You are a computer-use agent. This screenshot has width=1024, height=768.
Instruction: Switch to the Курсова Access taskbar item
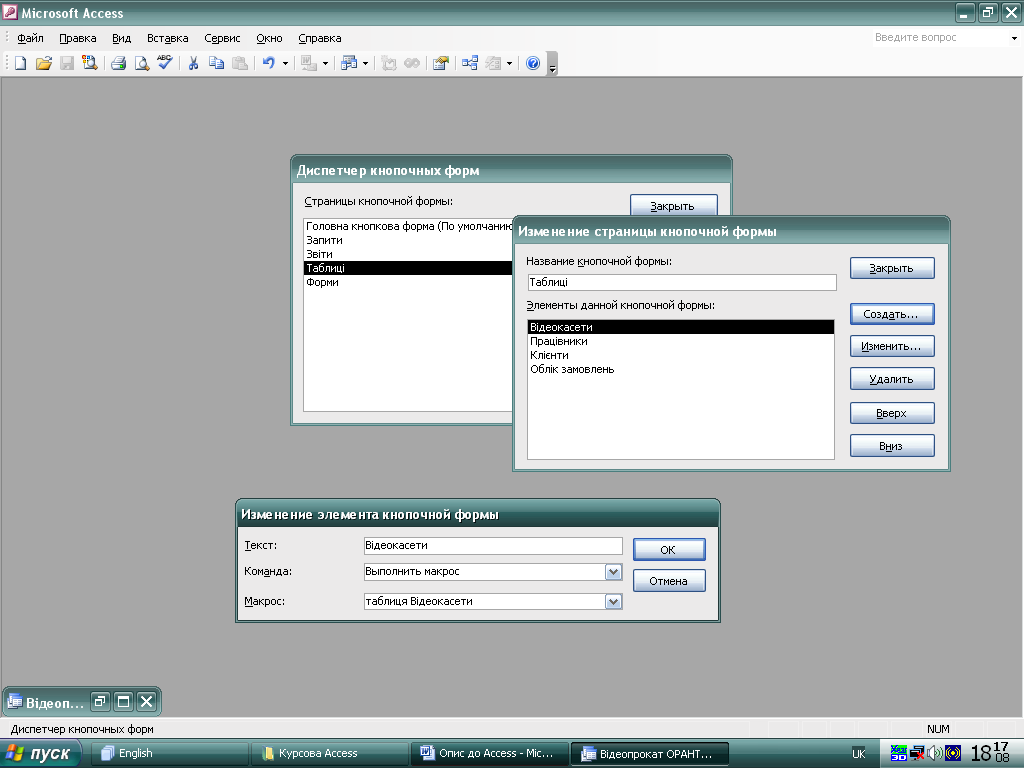coord(330,754)
